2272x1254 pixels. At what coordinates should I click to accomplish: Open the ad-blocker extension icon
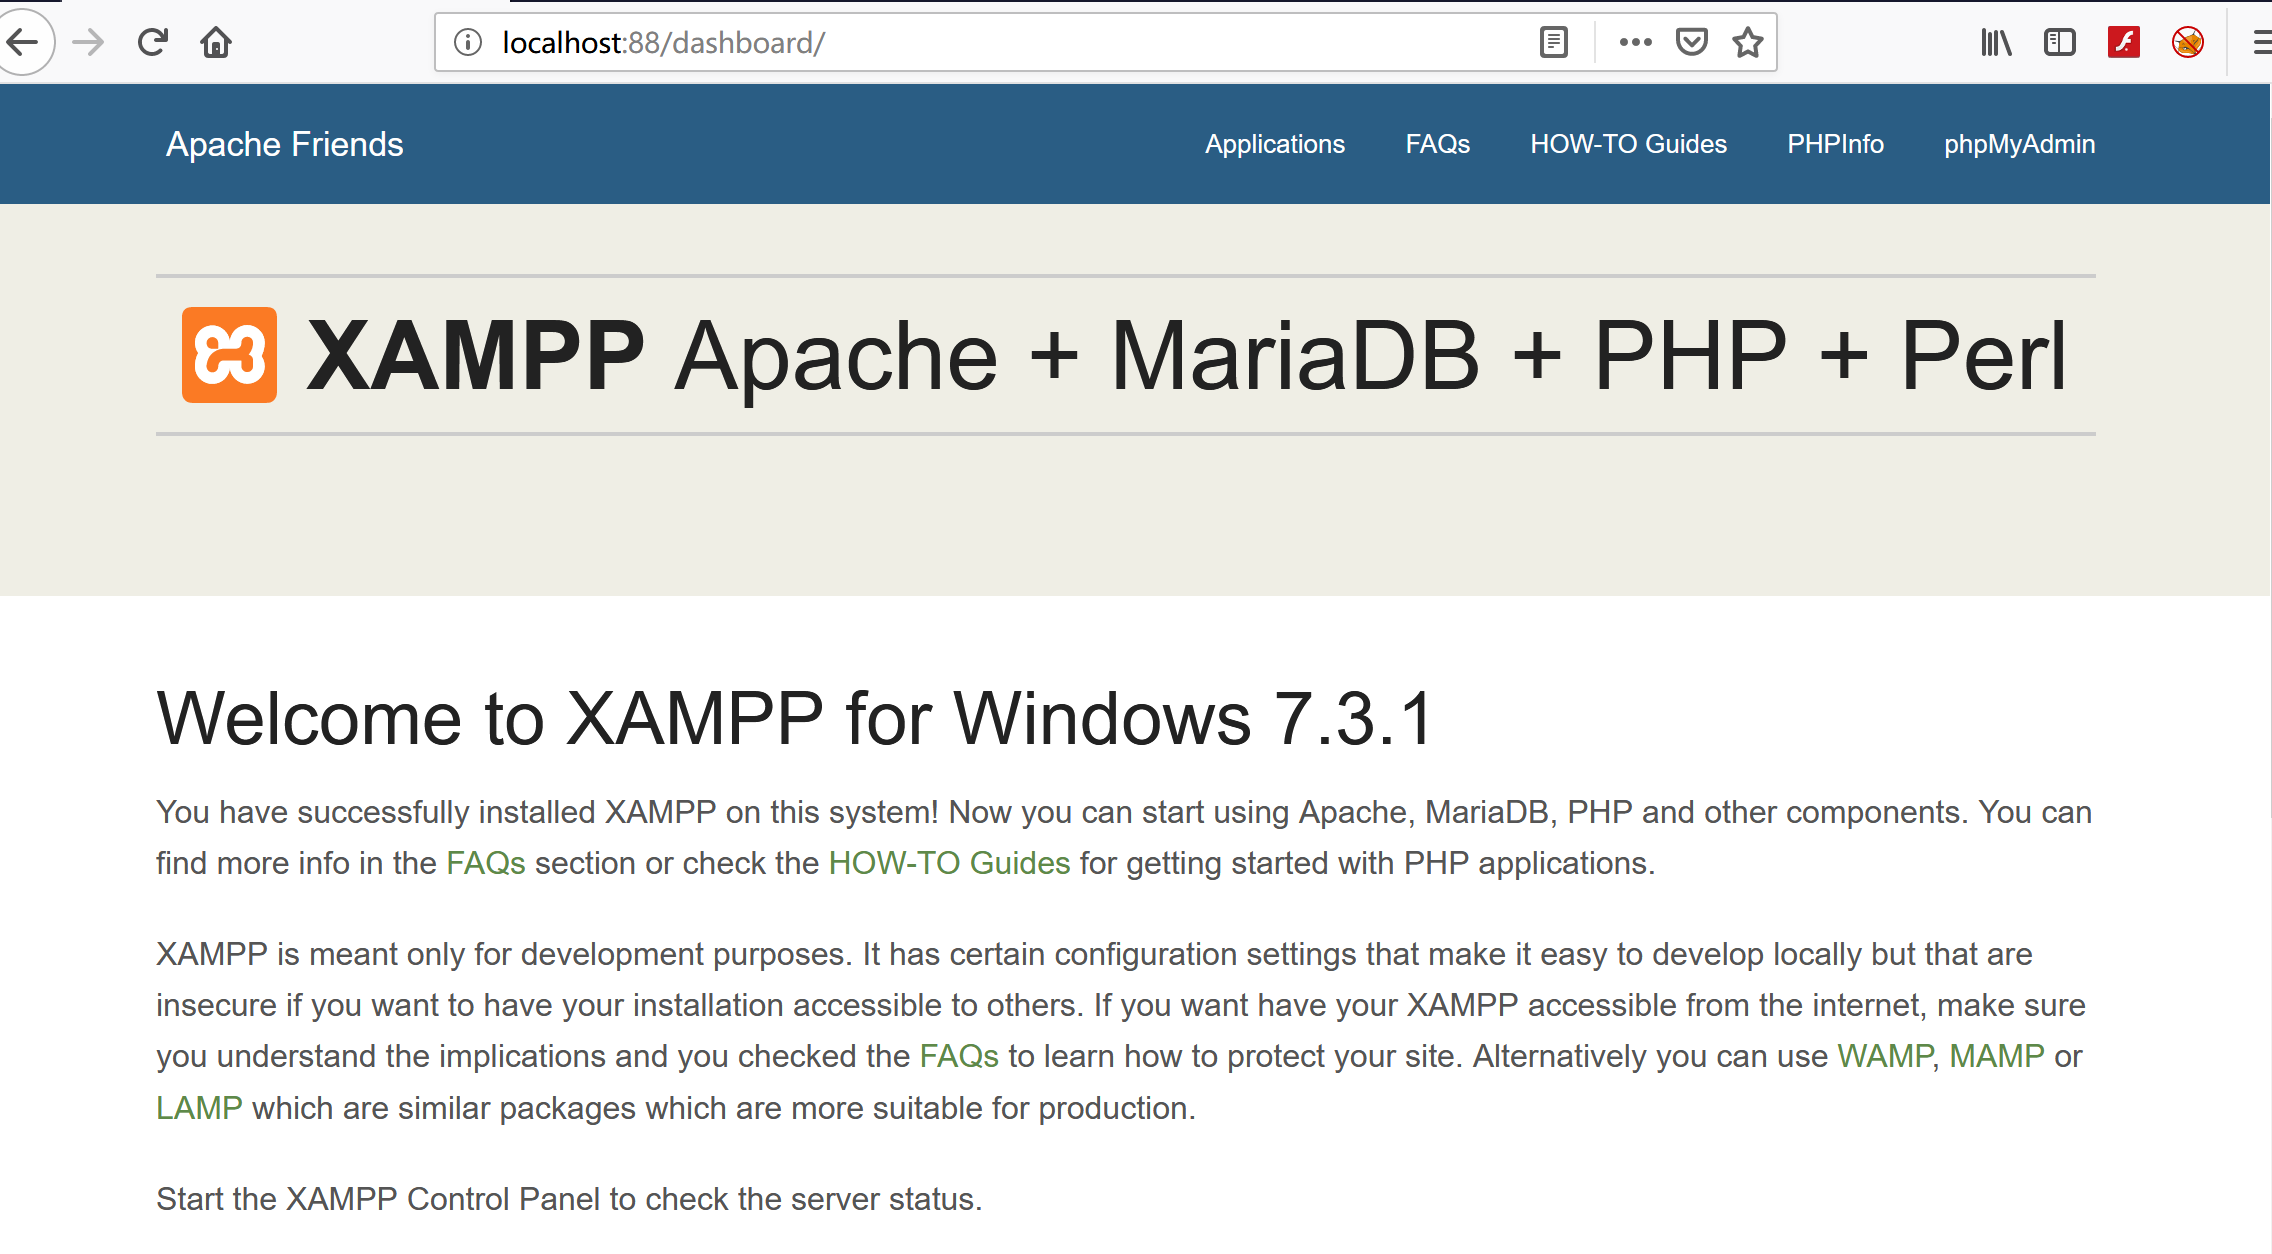(x=2188, y=42)
